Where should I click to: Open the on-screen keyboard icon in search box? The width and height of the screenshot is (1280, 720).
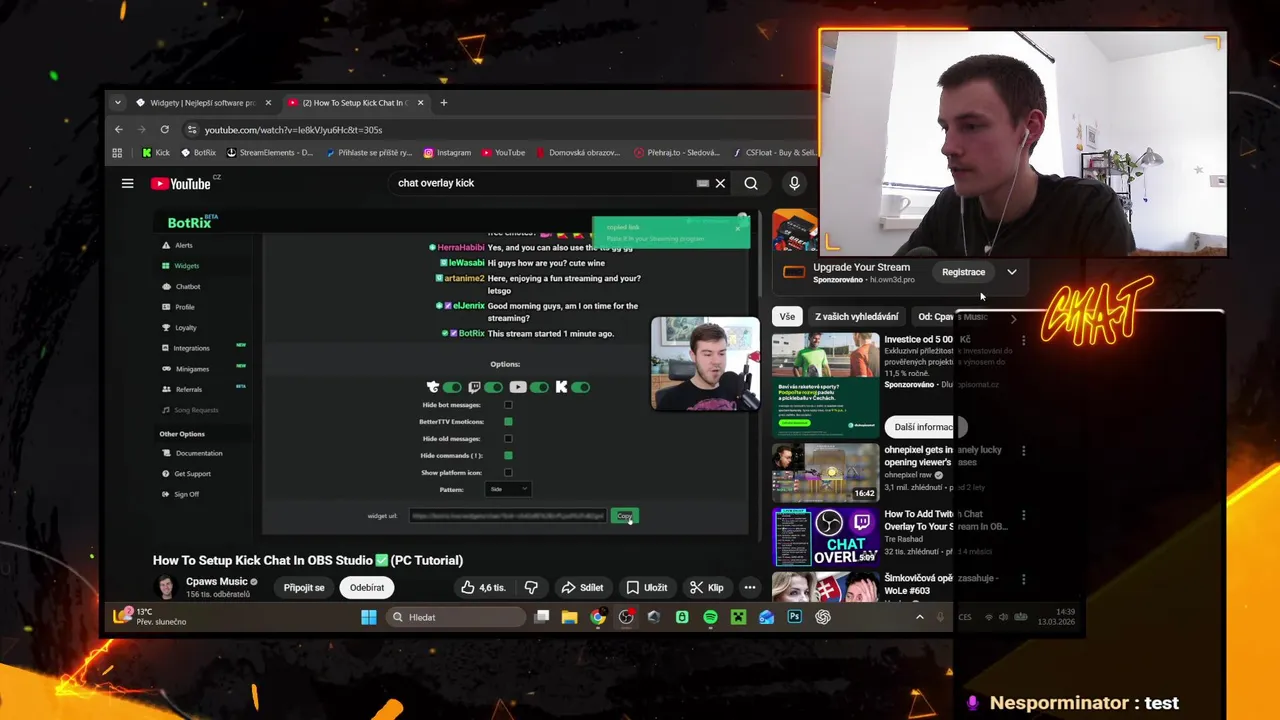(703, 183)
